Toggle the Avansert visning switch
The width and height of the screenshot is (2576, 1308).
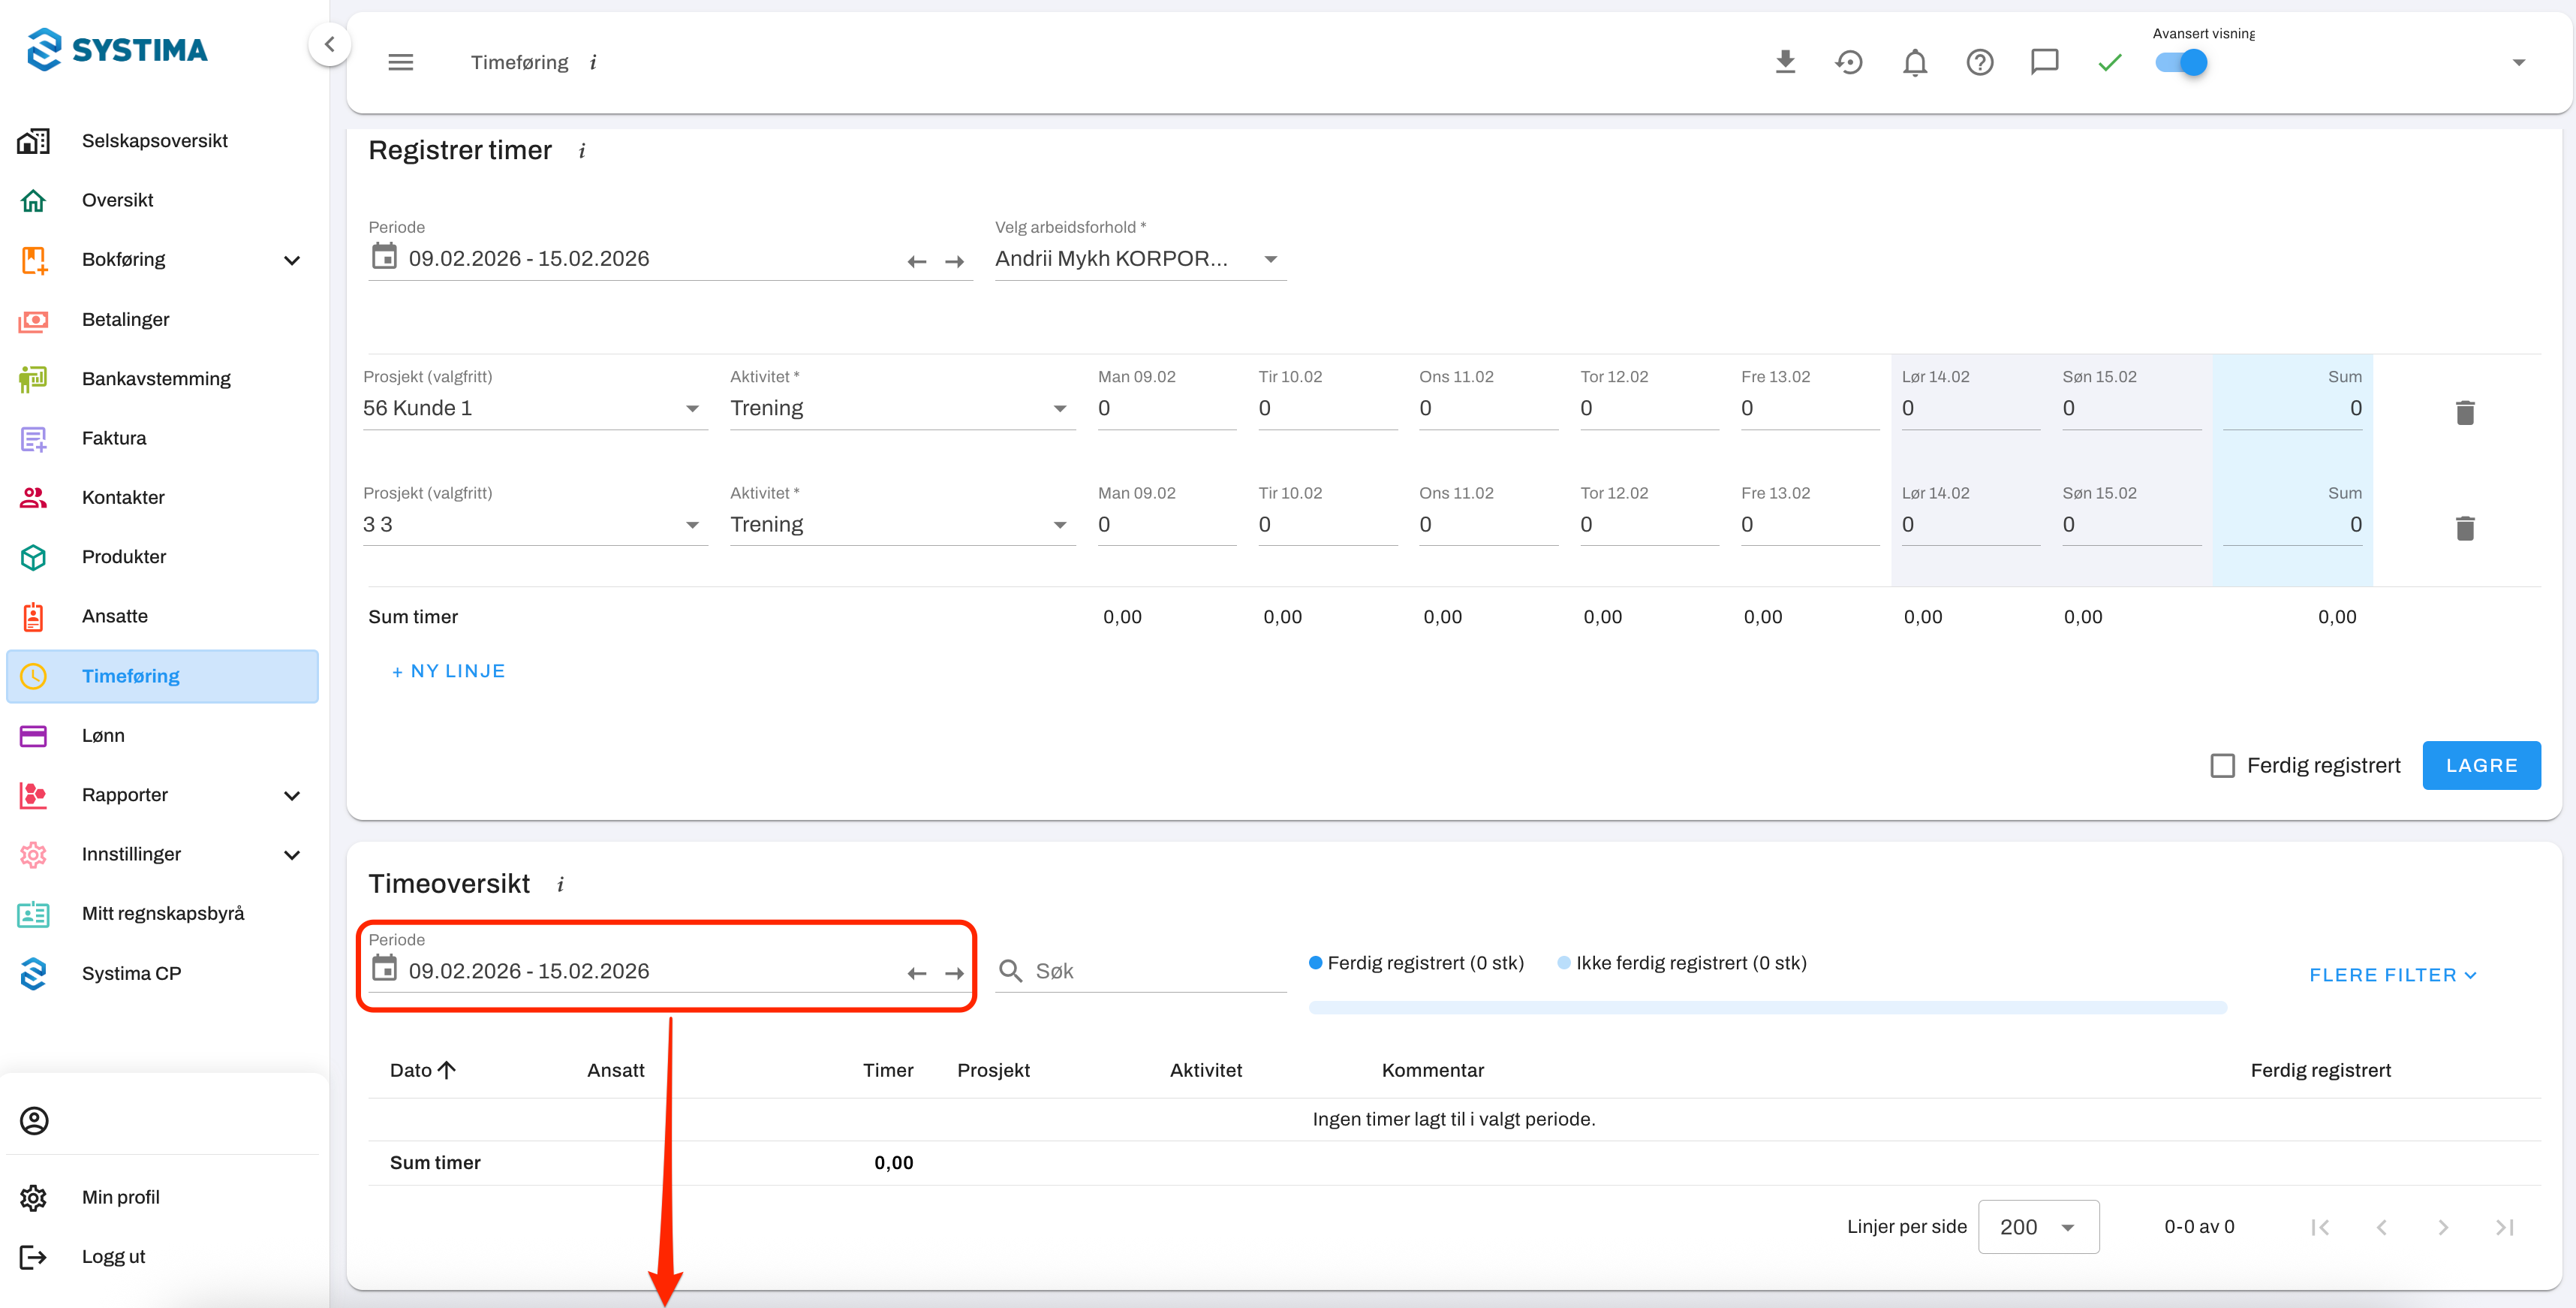click(x=2181, y=62)
